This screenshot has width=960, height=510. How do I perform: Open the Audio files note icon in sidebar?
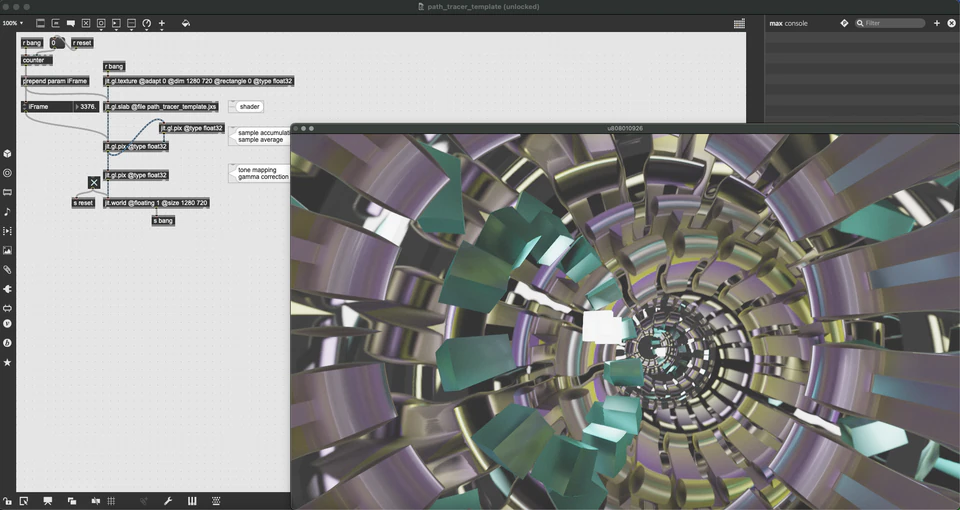point(7,212)
